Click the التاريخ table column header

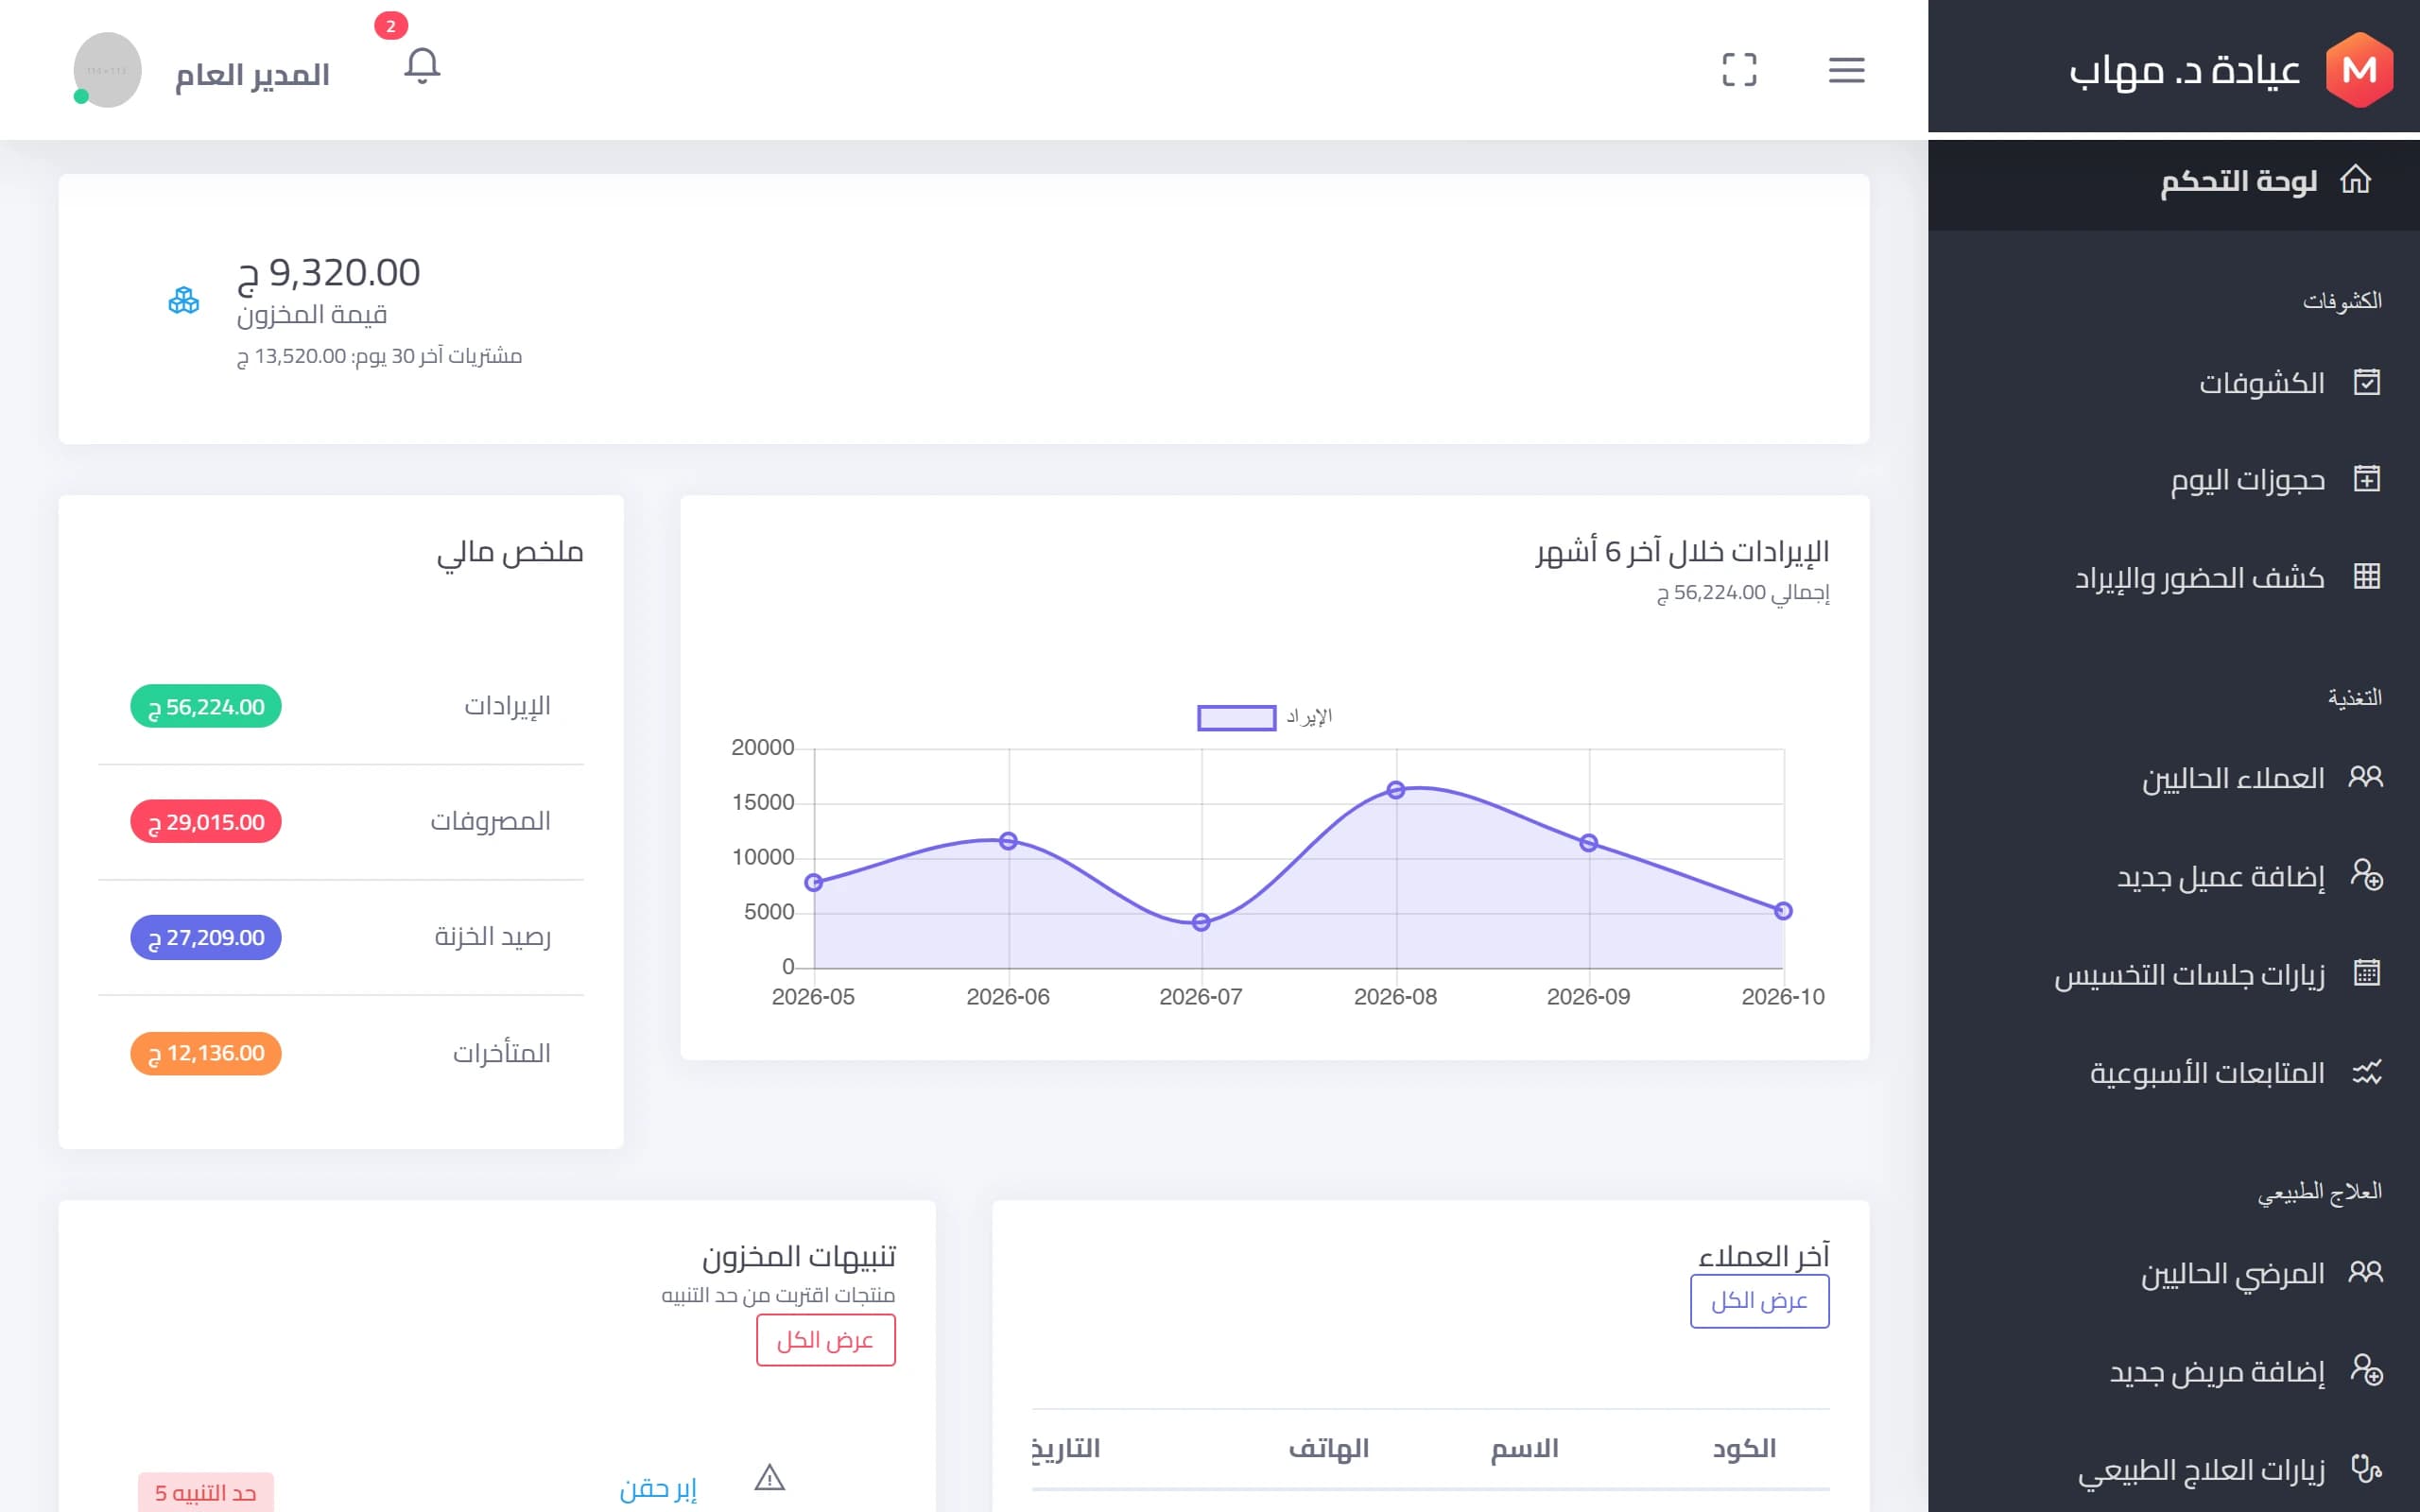[x=1066, y=1448]
